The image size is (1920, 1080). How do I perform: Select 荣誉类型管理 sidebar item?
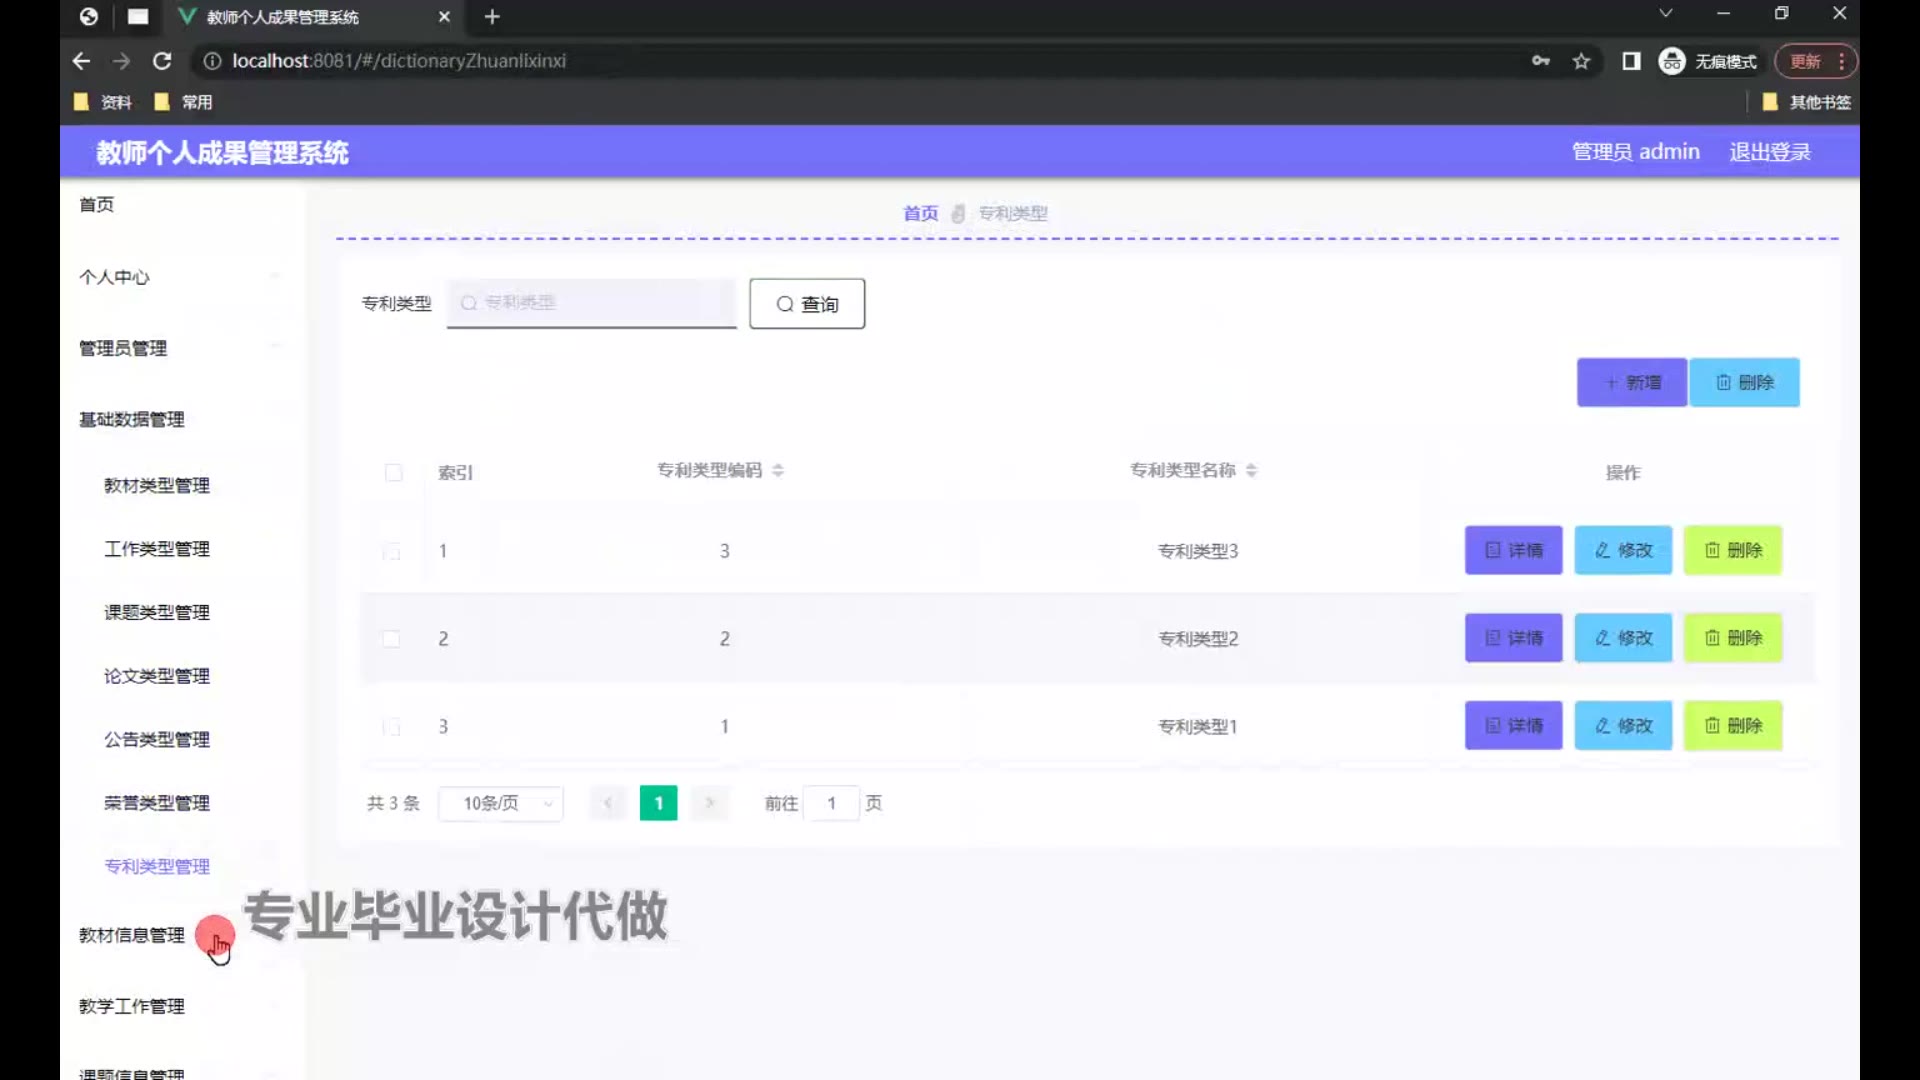pyautogui.click(x=157, y=803)
